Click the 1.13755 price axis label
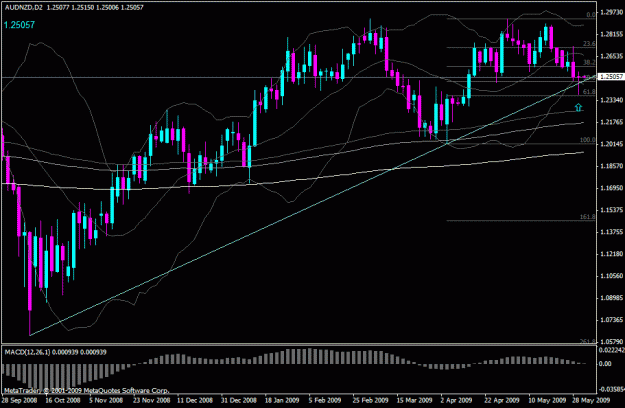 tap(611, 231)
